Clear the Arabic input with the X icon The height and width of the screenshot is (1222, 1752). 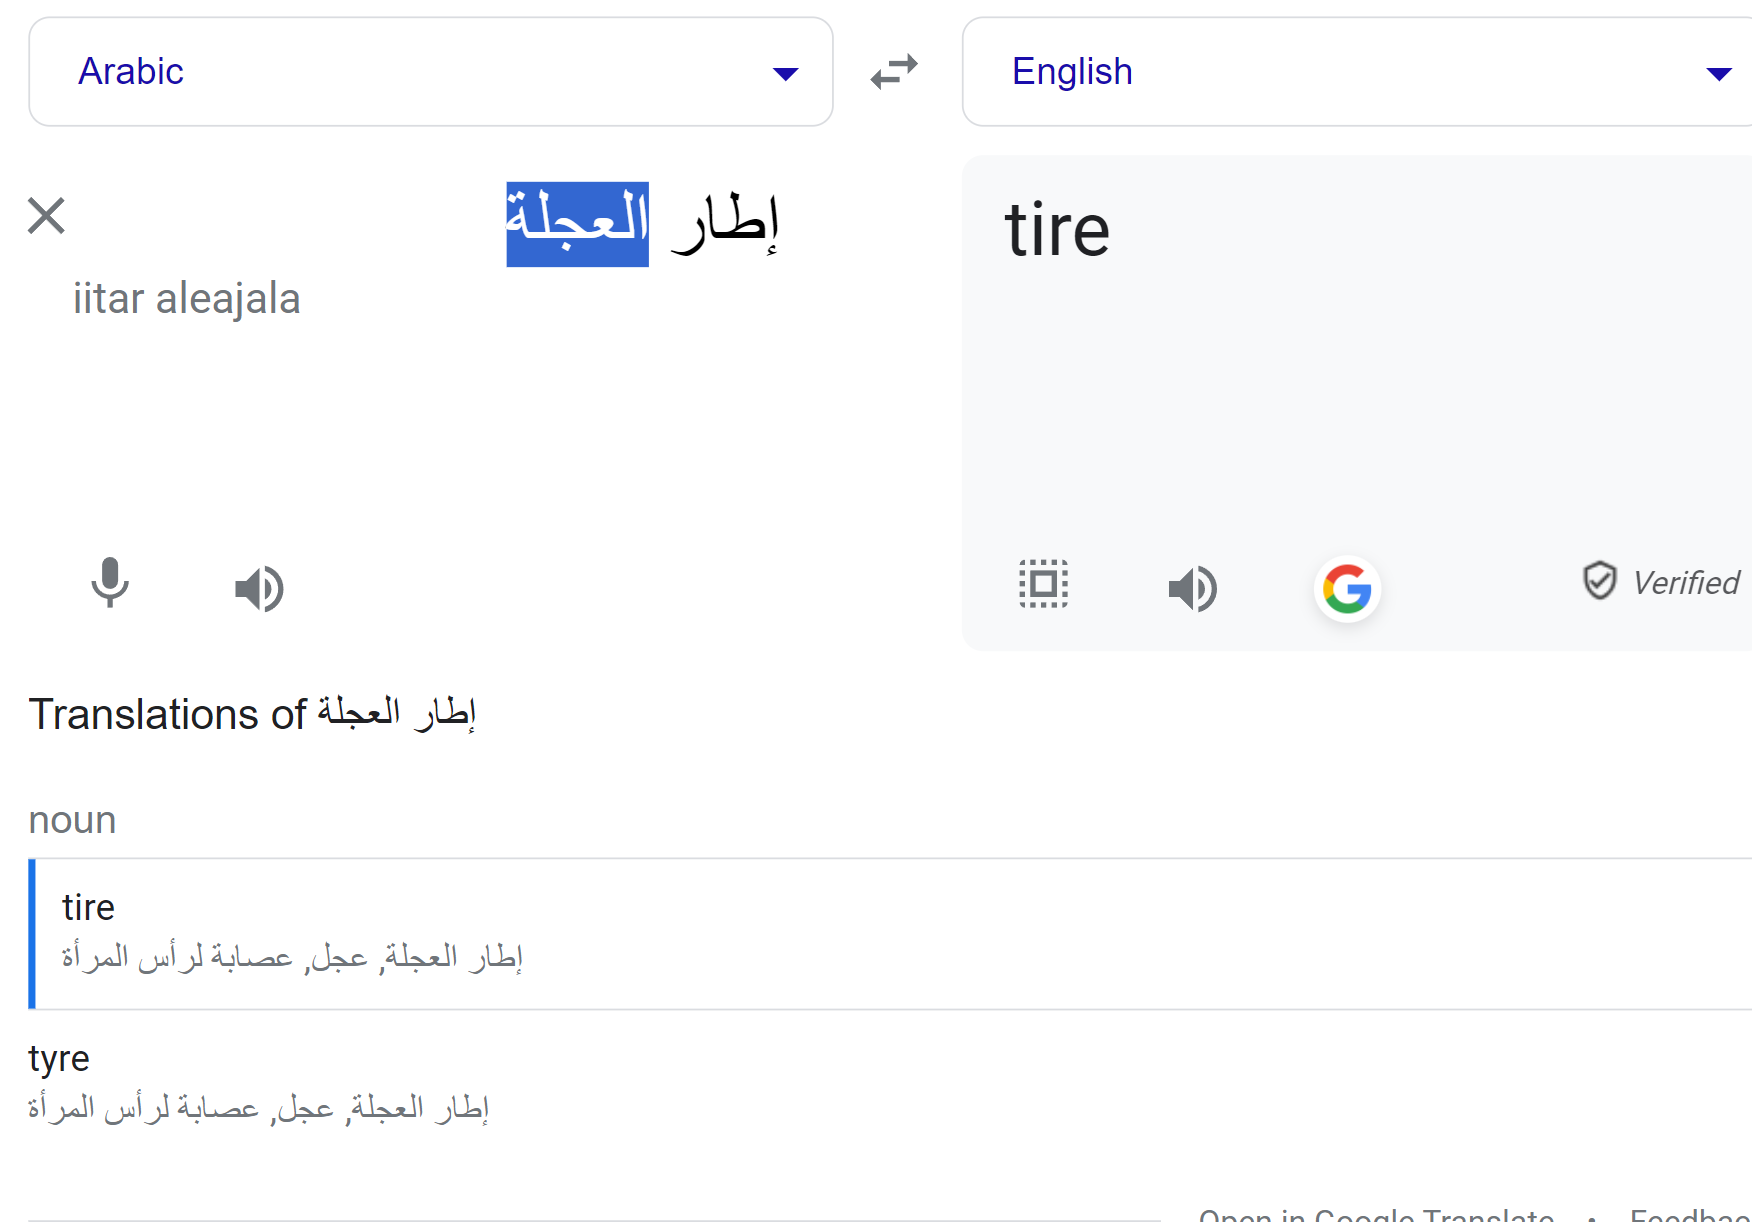tap(45, 216)
